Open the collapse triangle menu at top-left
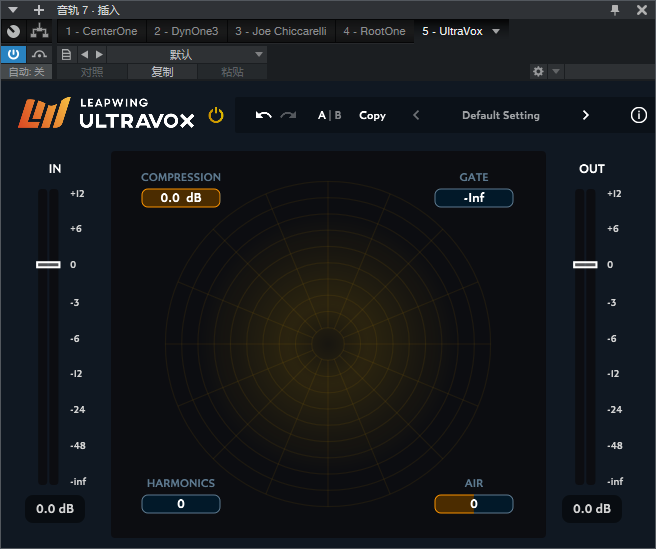656x549 pixels. [13, 10]
